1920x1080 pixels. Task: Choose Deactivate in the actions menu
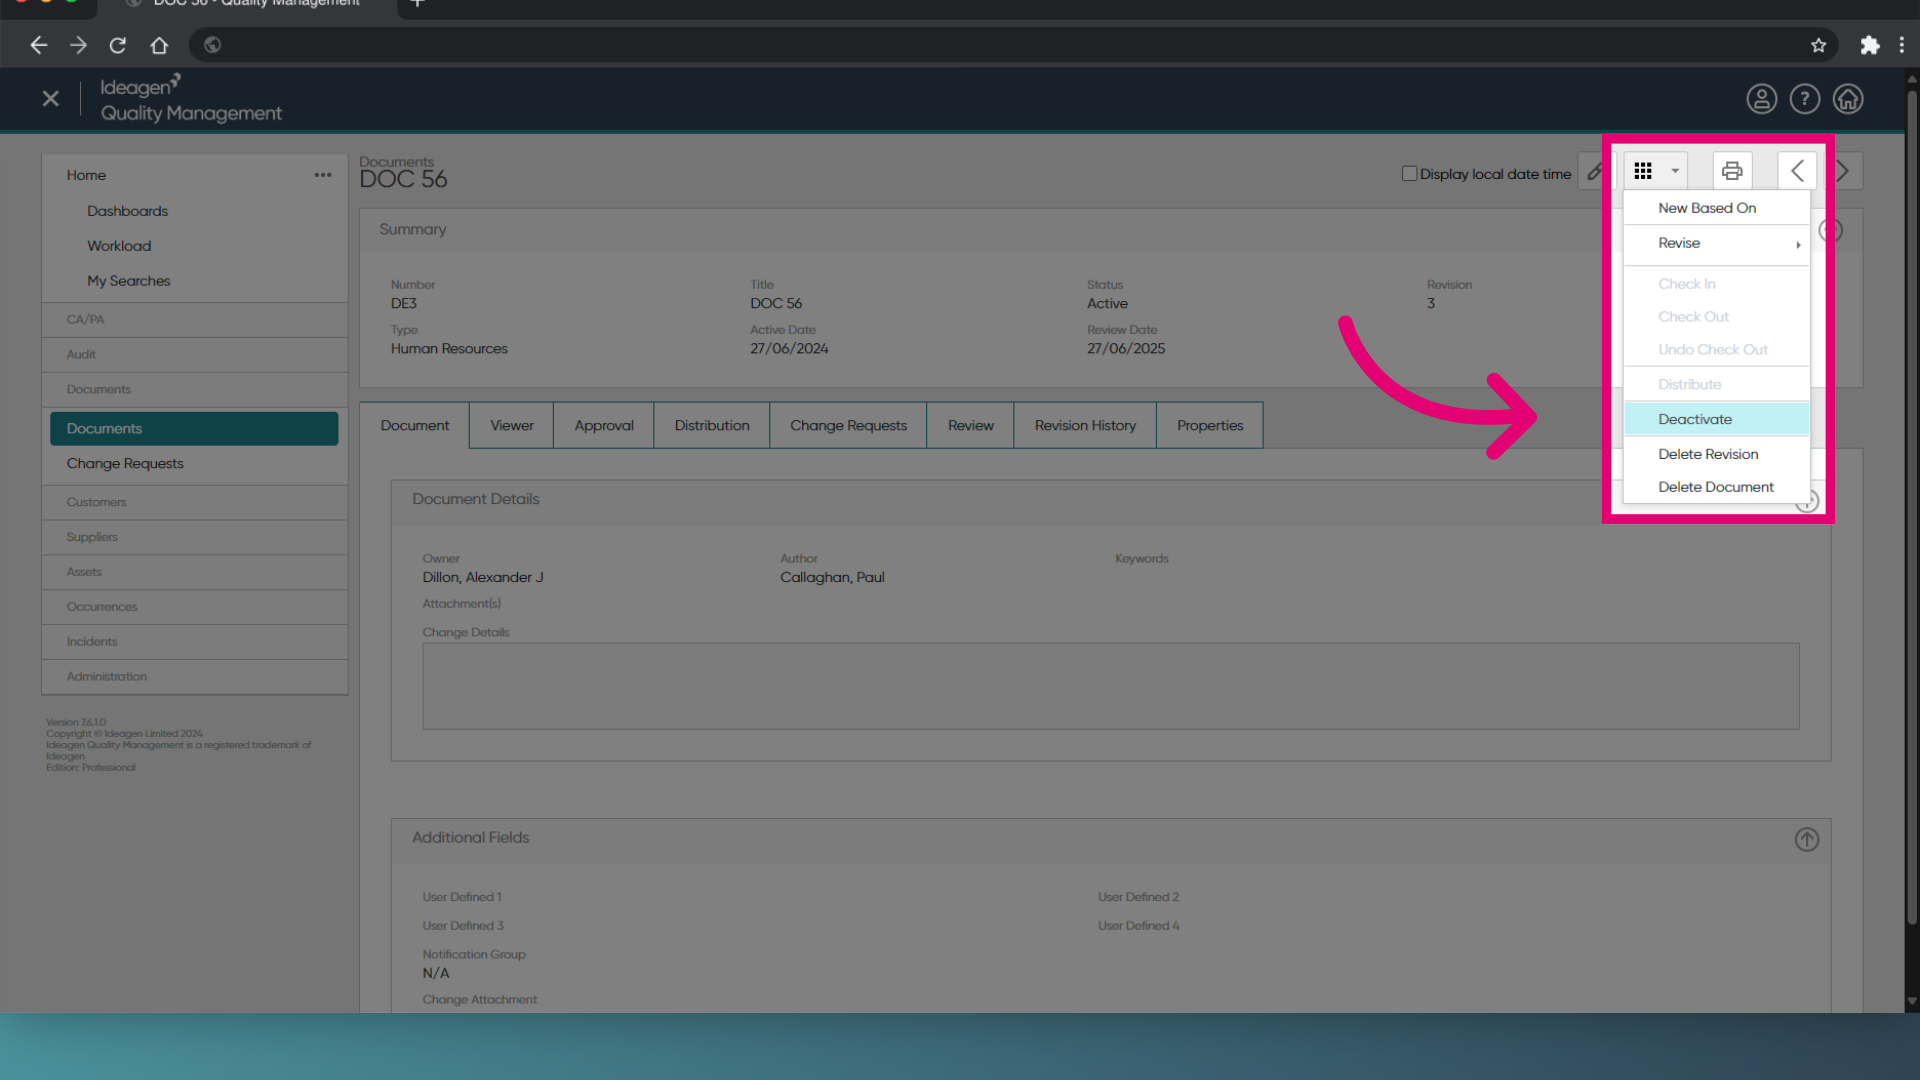(x=1716, y=419)
